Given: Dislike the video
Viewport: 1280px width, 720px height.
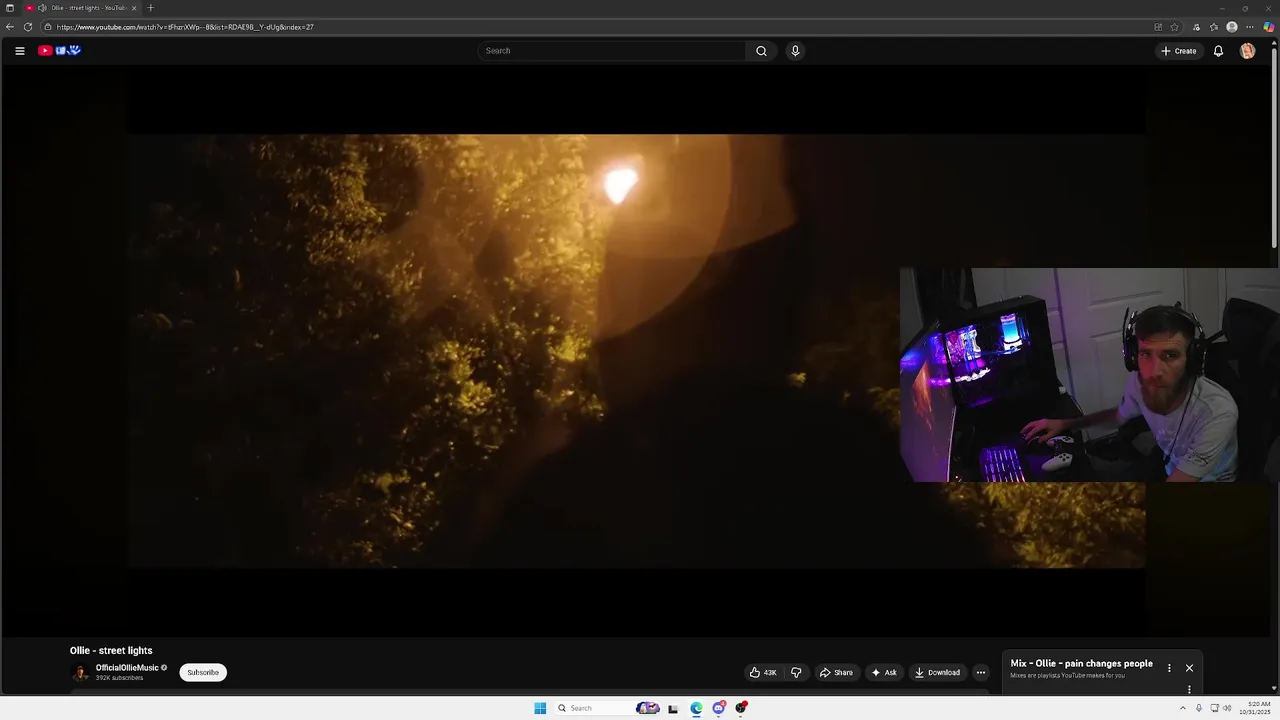Looking at the screenshot, I should pyautogui.click(x=796, y=673).
